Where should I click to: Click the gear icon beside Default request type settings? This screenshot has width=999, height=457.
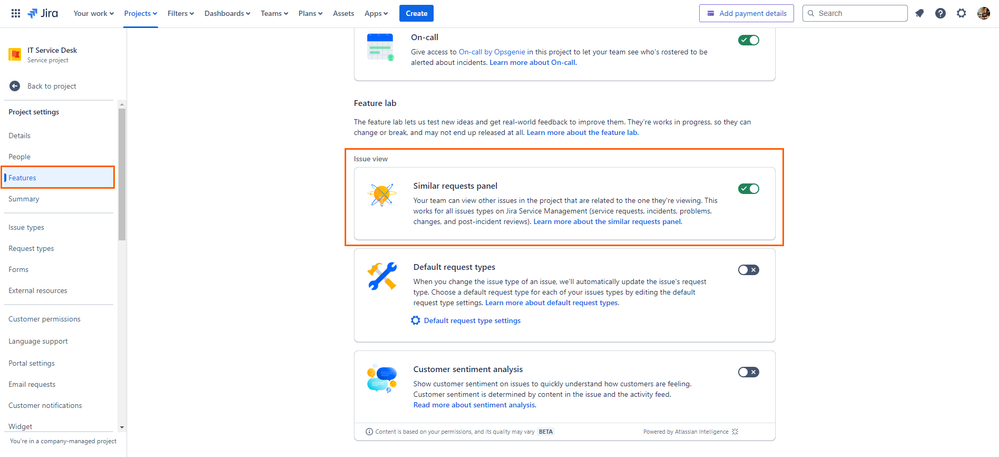(x=415, y=321)
